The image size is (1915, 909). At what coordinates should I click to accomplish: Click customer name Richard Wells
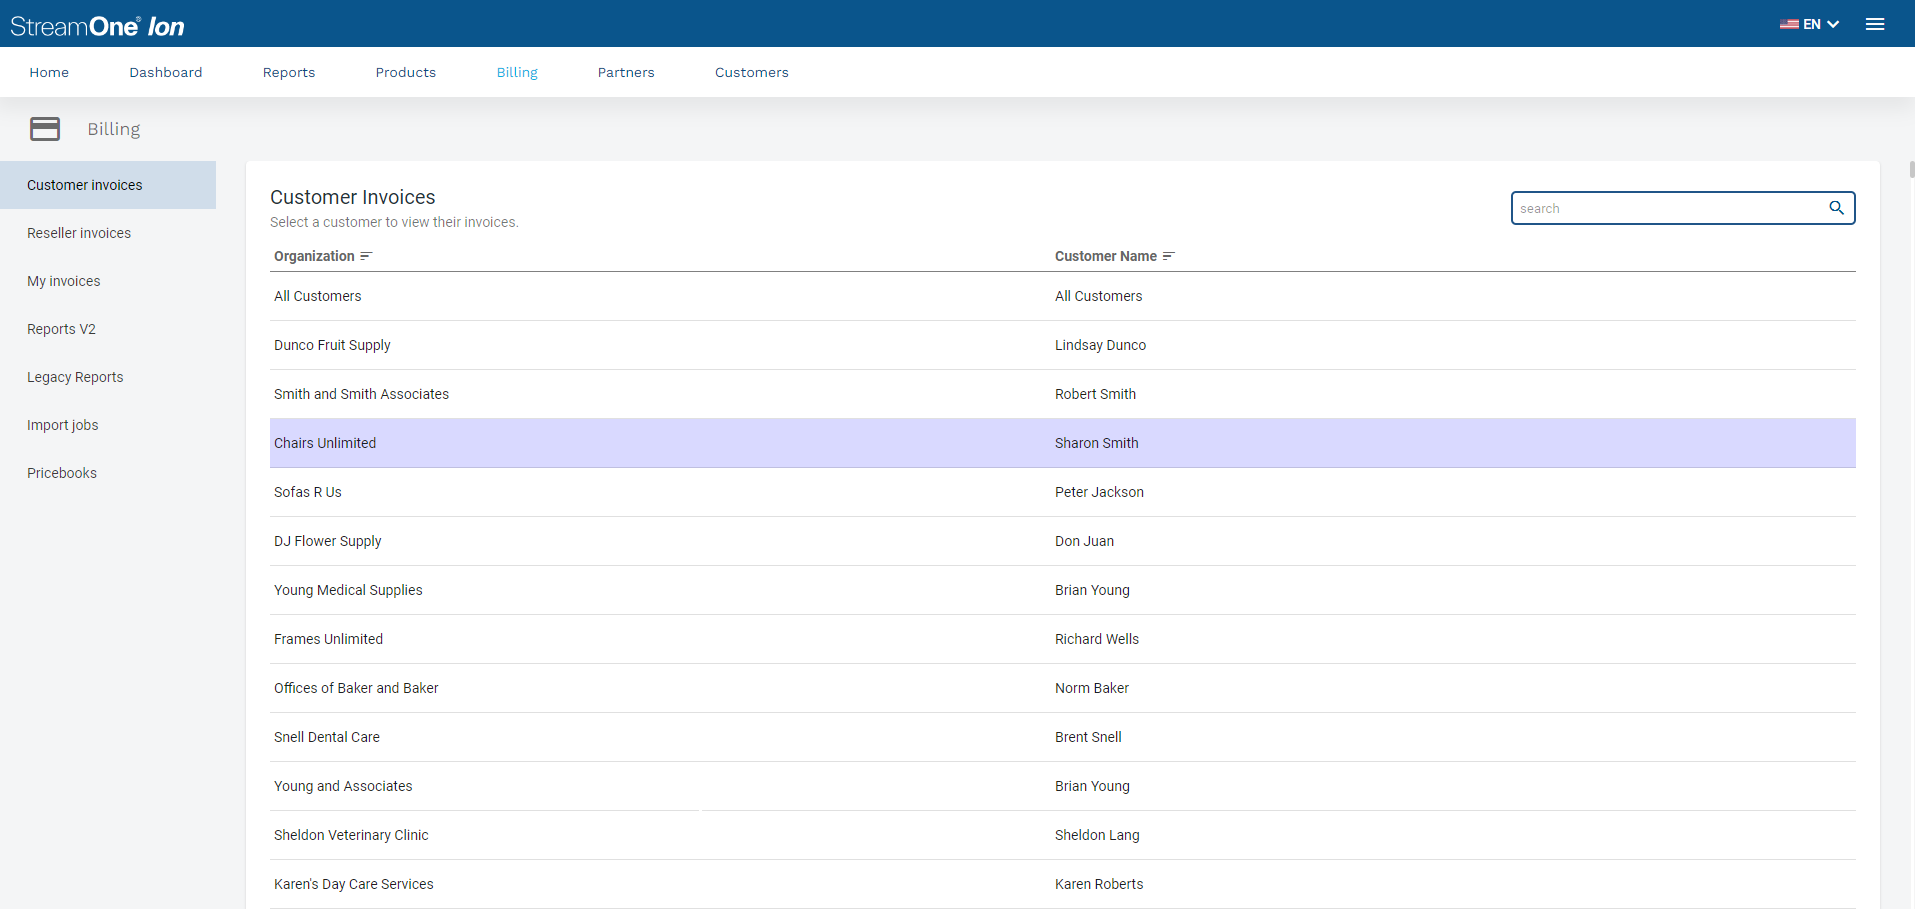[x=1096, y=639]
